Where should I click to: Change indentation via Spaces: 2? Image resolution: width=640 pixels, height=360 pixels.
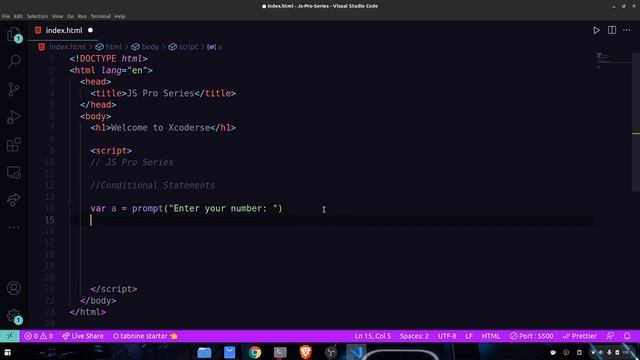click(414, 336)
